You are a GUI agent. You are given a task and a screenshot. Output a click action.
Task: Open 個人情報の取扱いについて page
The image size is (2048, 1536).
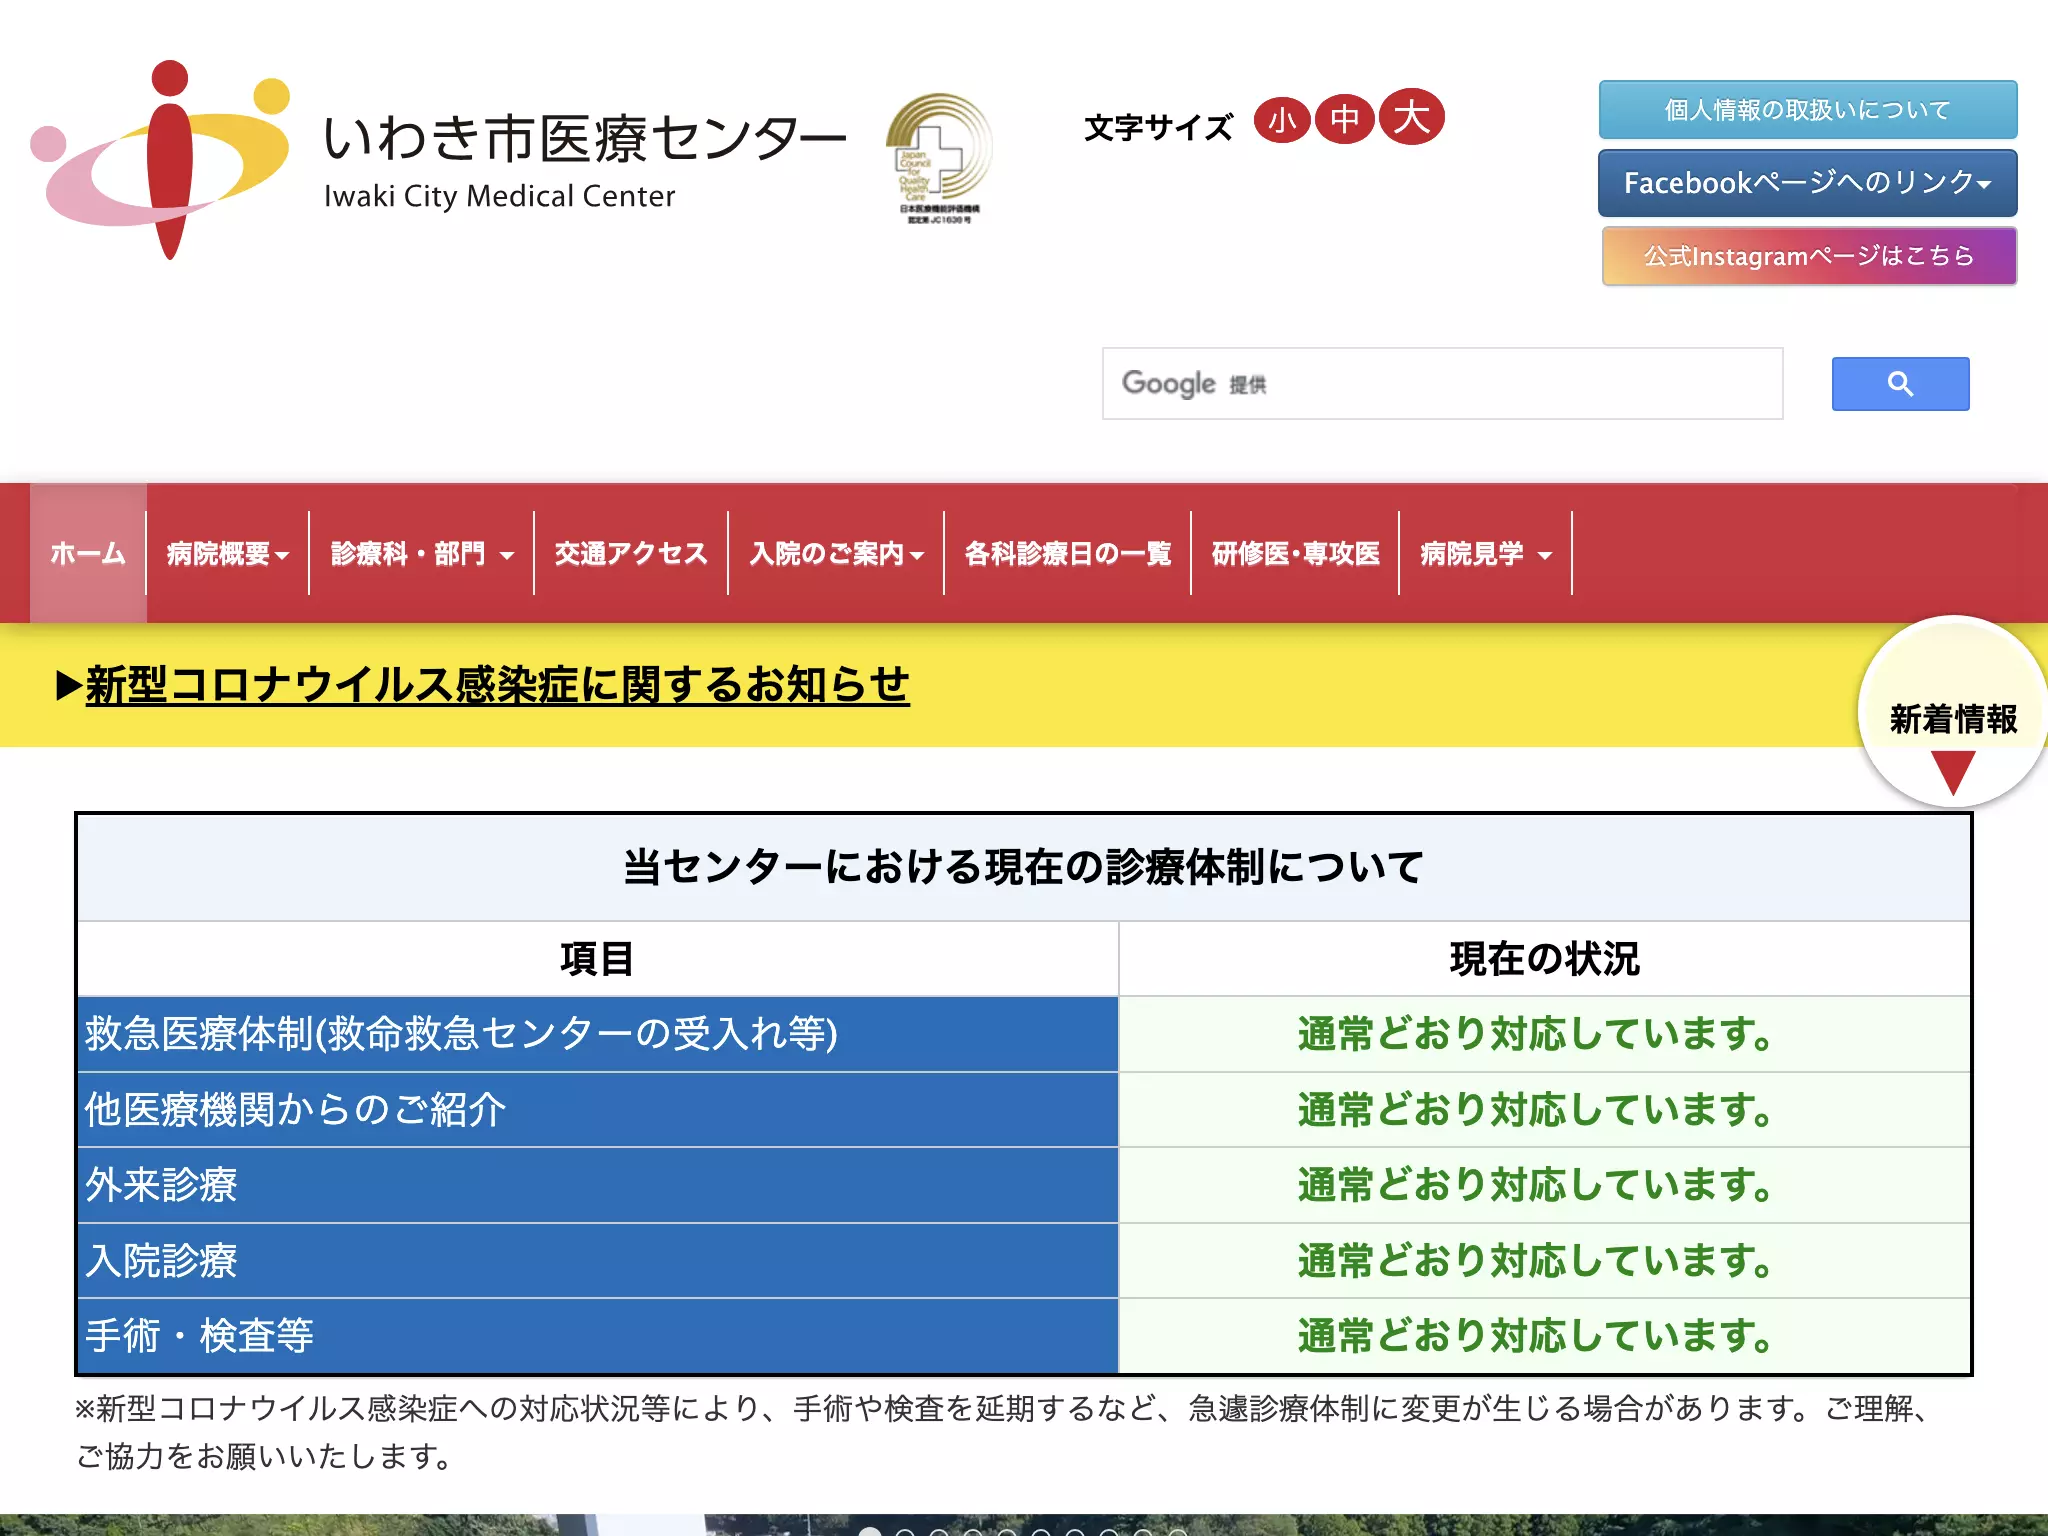(x=1808, y=110)
